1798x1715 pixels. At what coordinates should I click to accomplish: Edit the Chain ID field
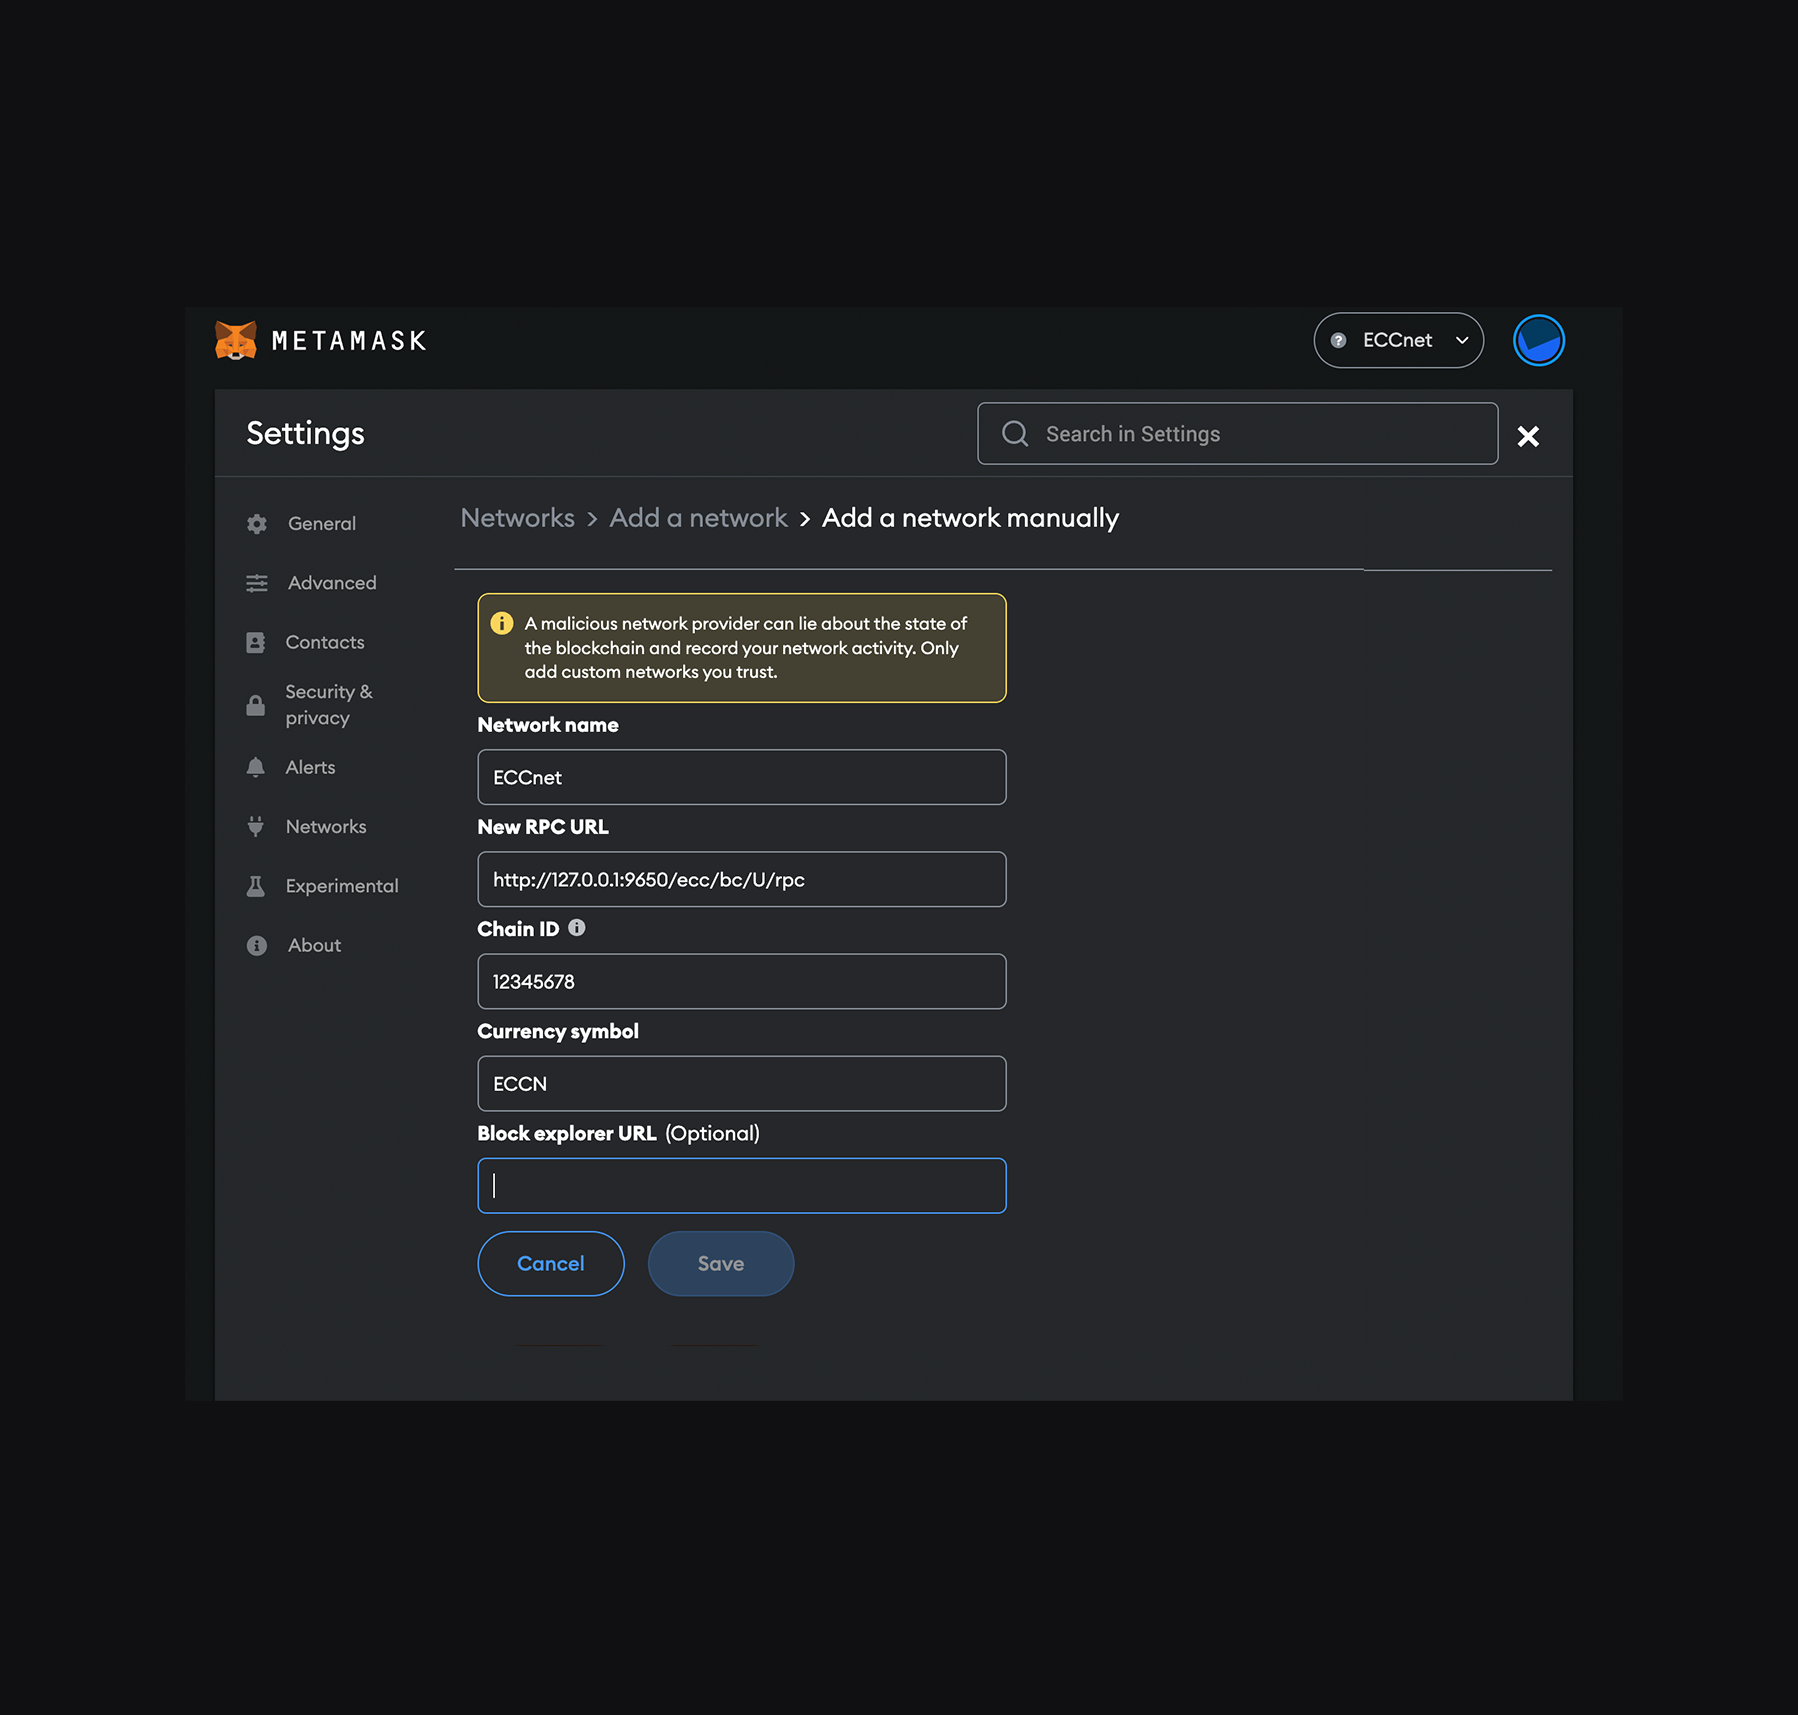741,981
